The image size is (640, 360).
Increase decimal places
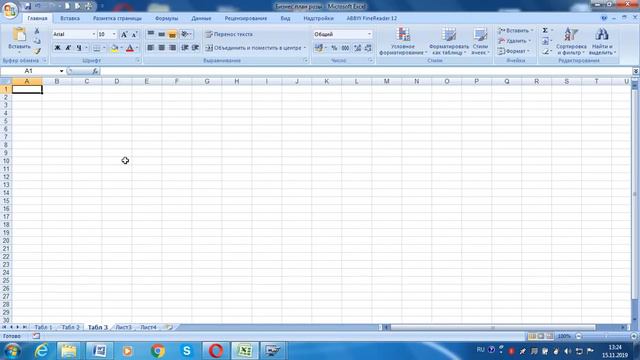(x=358, y=48)
